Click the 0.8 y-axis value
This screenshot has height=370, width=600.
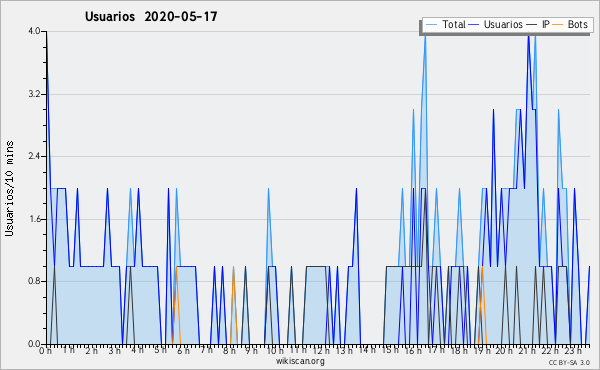click(34, 282)
